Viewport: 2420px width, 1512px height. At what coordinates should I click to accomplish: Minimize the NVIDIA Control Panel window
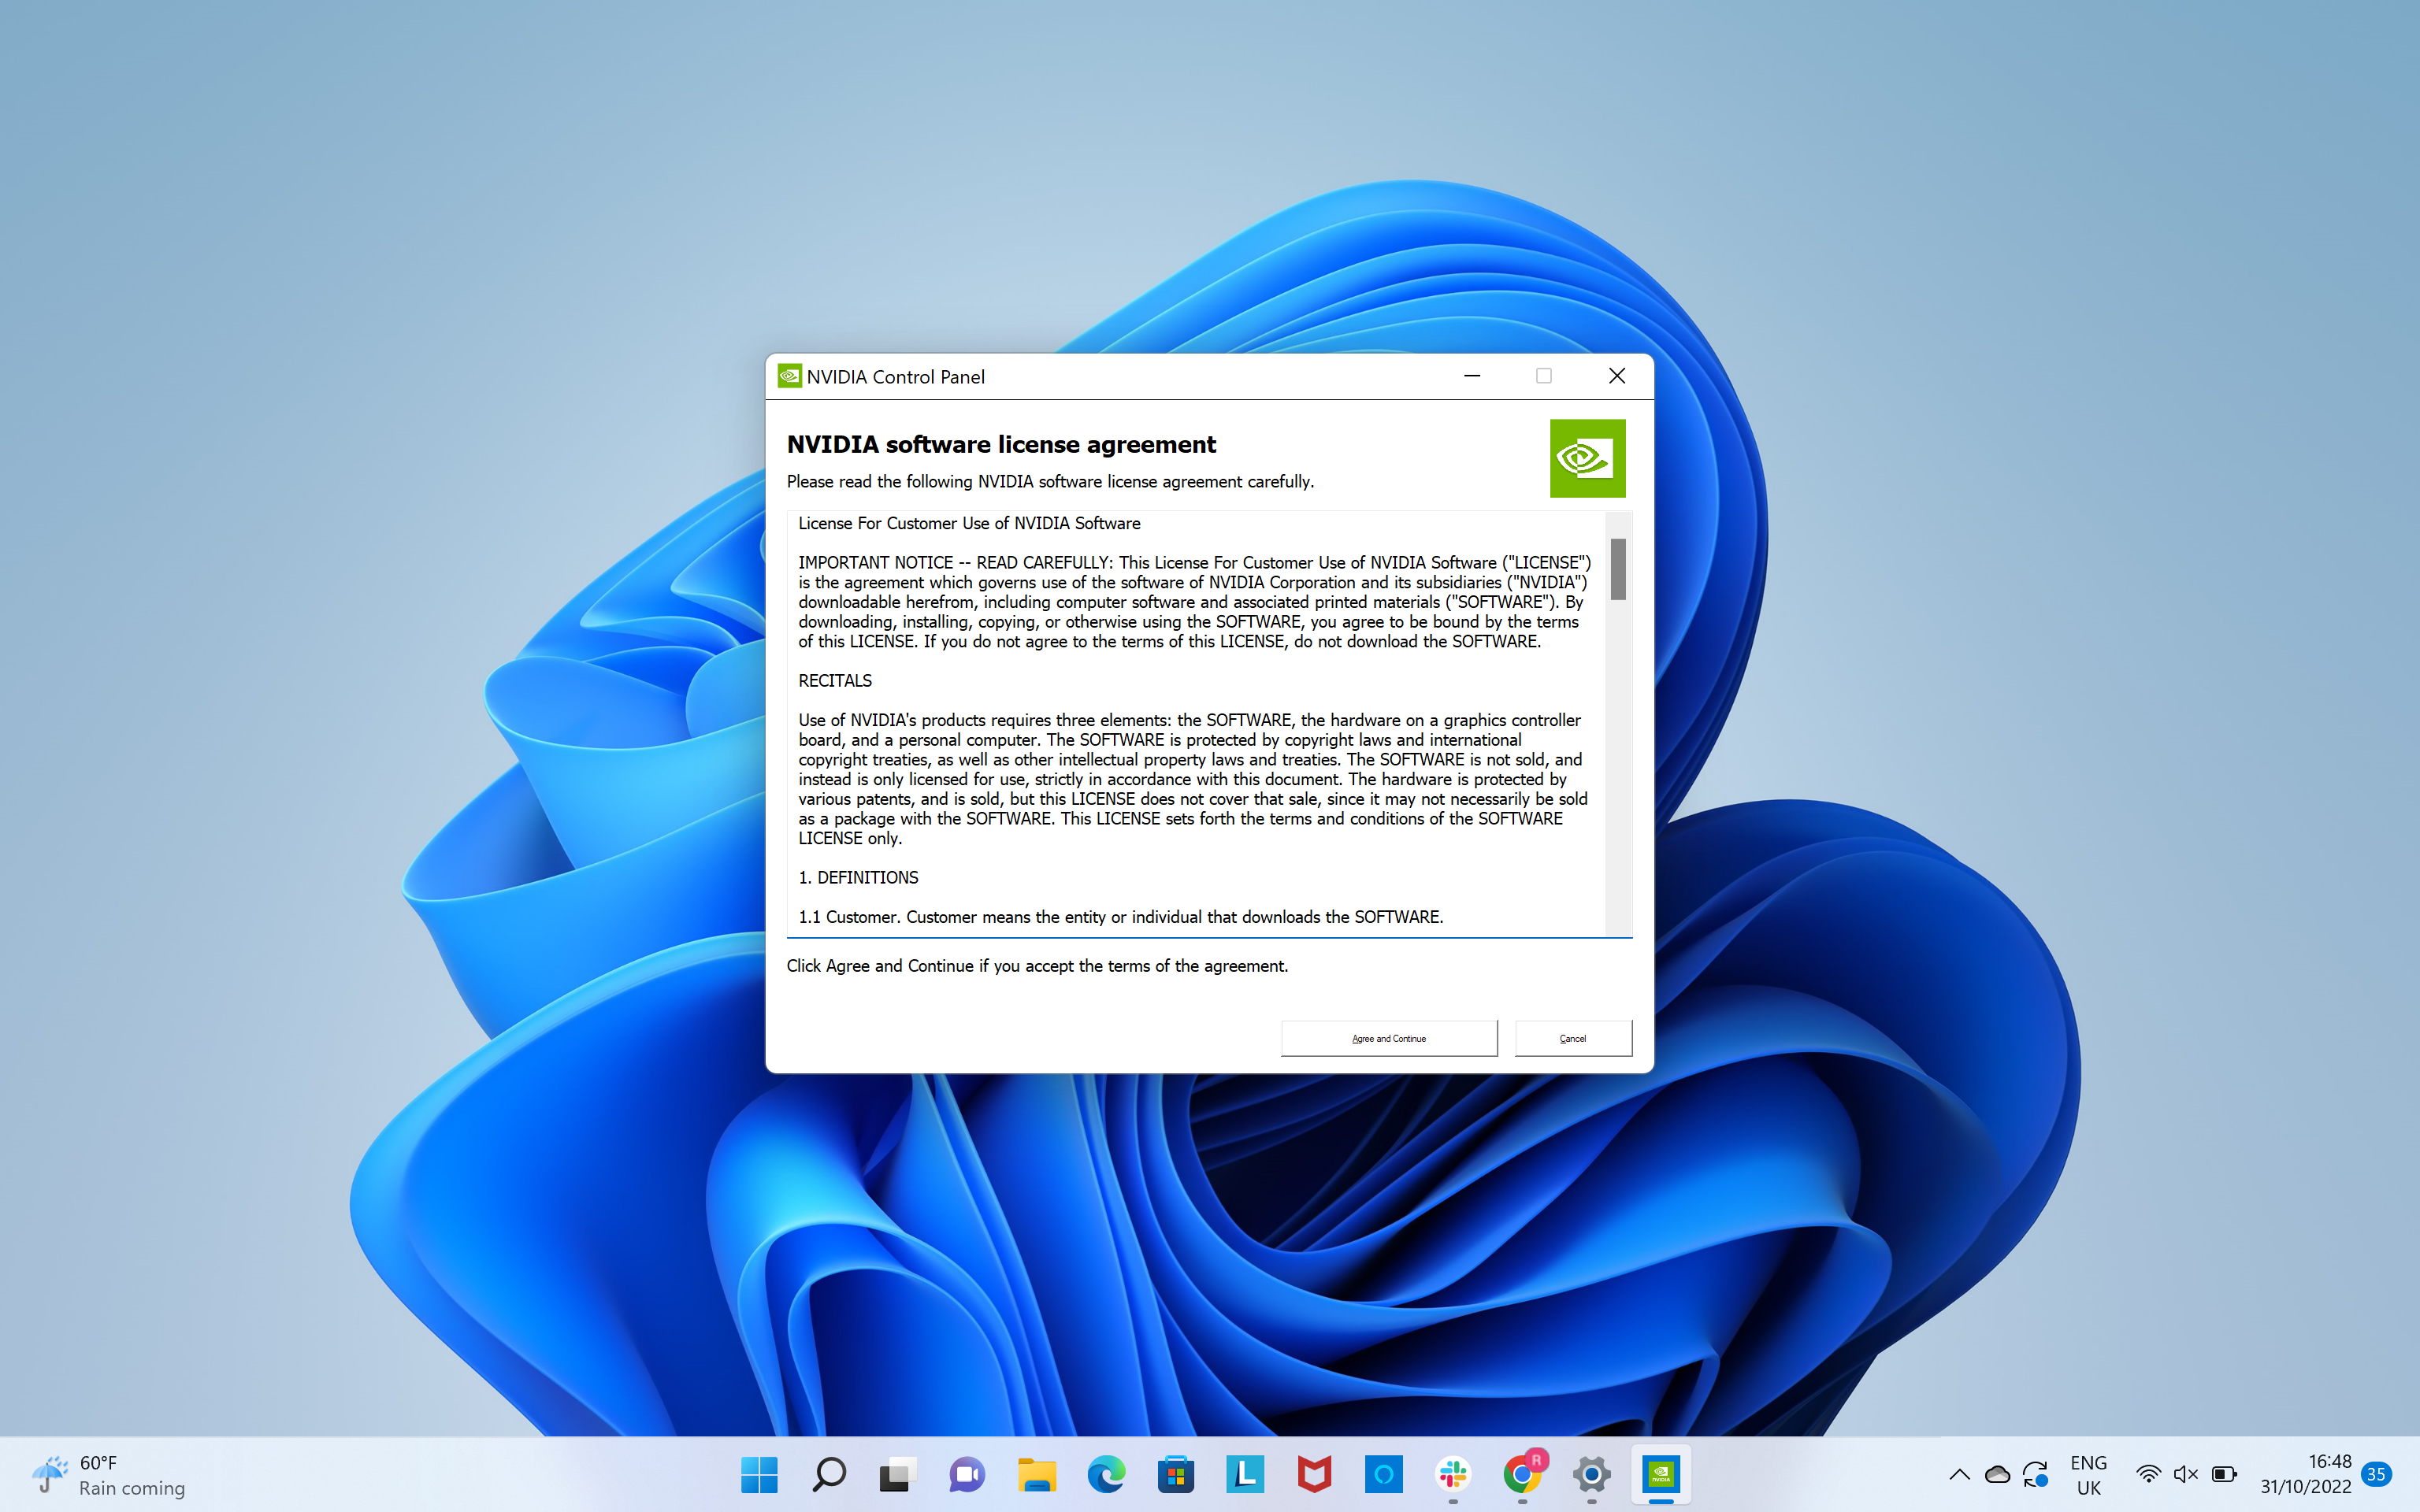(x=1472, y=376)
